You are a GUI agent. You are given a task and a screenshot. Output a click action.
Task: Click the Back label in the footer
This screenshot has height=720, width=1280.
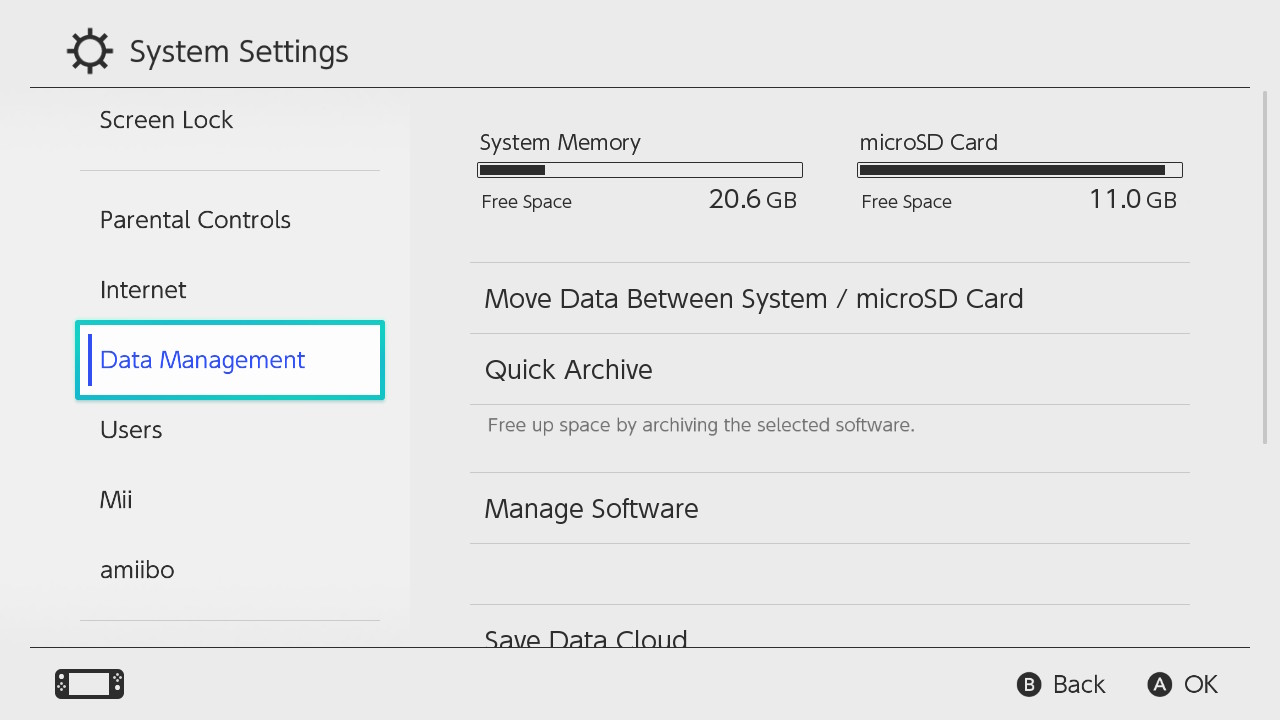tap(1078, 684)
